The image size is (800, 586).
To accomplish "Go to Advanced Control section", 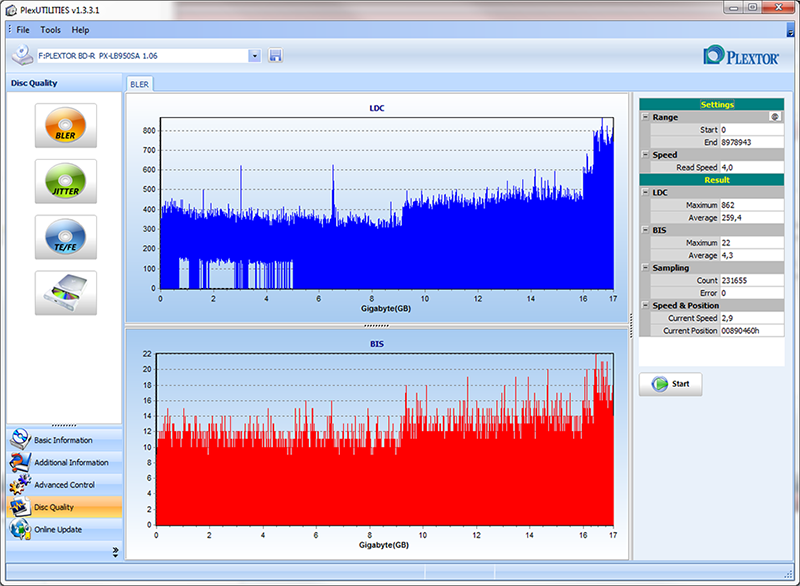I will coord(64,485).
